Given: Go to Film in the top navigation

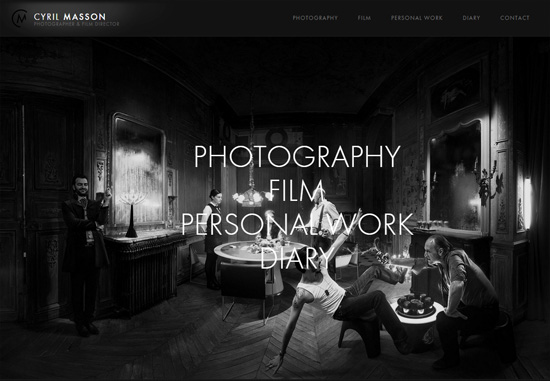Looking at the screenshot, I should coord(364,18).
